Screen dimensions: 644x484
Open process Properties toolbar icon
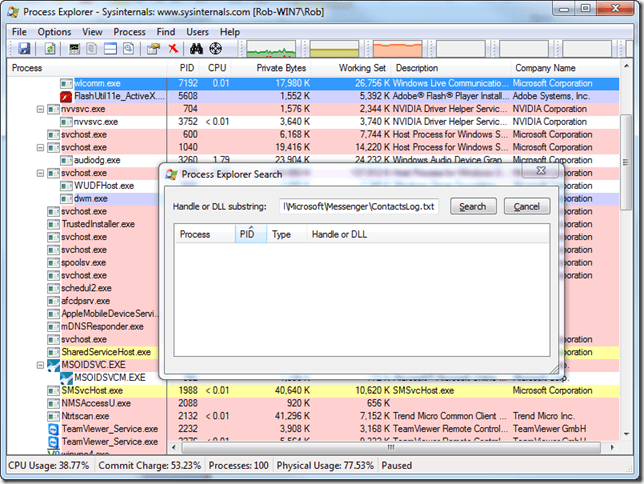tap(153, 48)
